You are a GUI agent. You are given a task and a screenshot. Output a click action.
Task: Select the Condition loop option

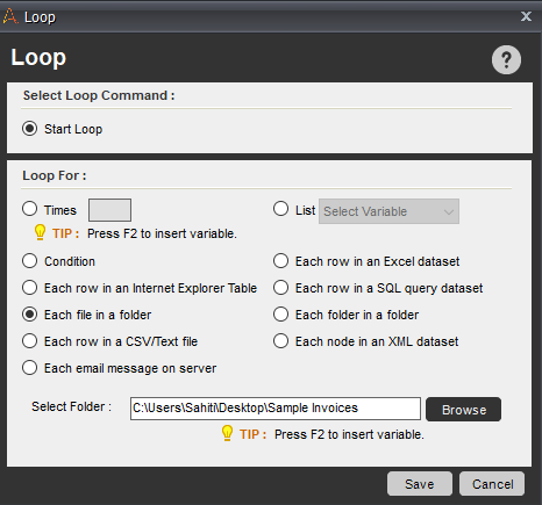[x=30, y=261]
